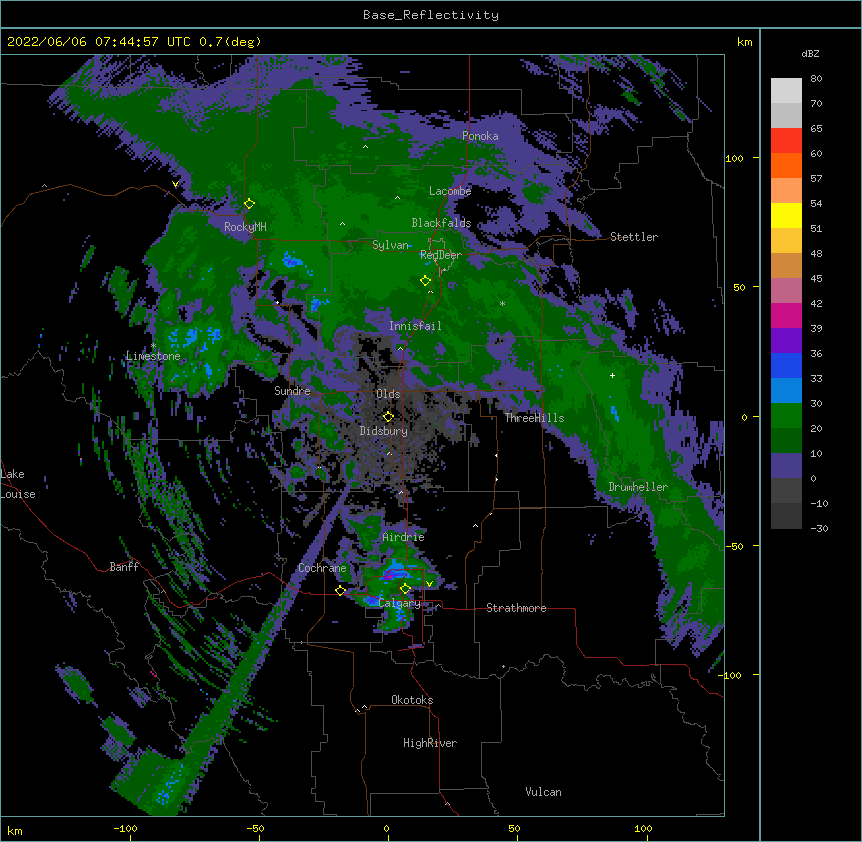
Task: Click the ThreeHills label
Action: (534, 418)
